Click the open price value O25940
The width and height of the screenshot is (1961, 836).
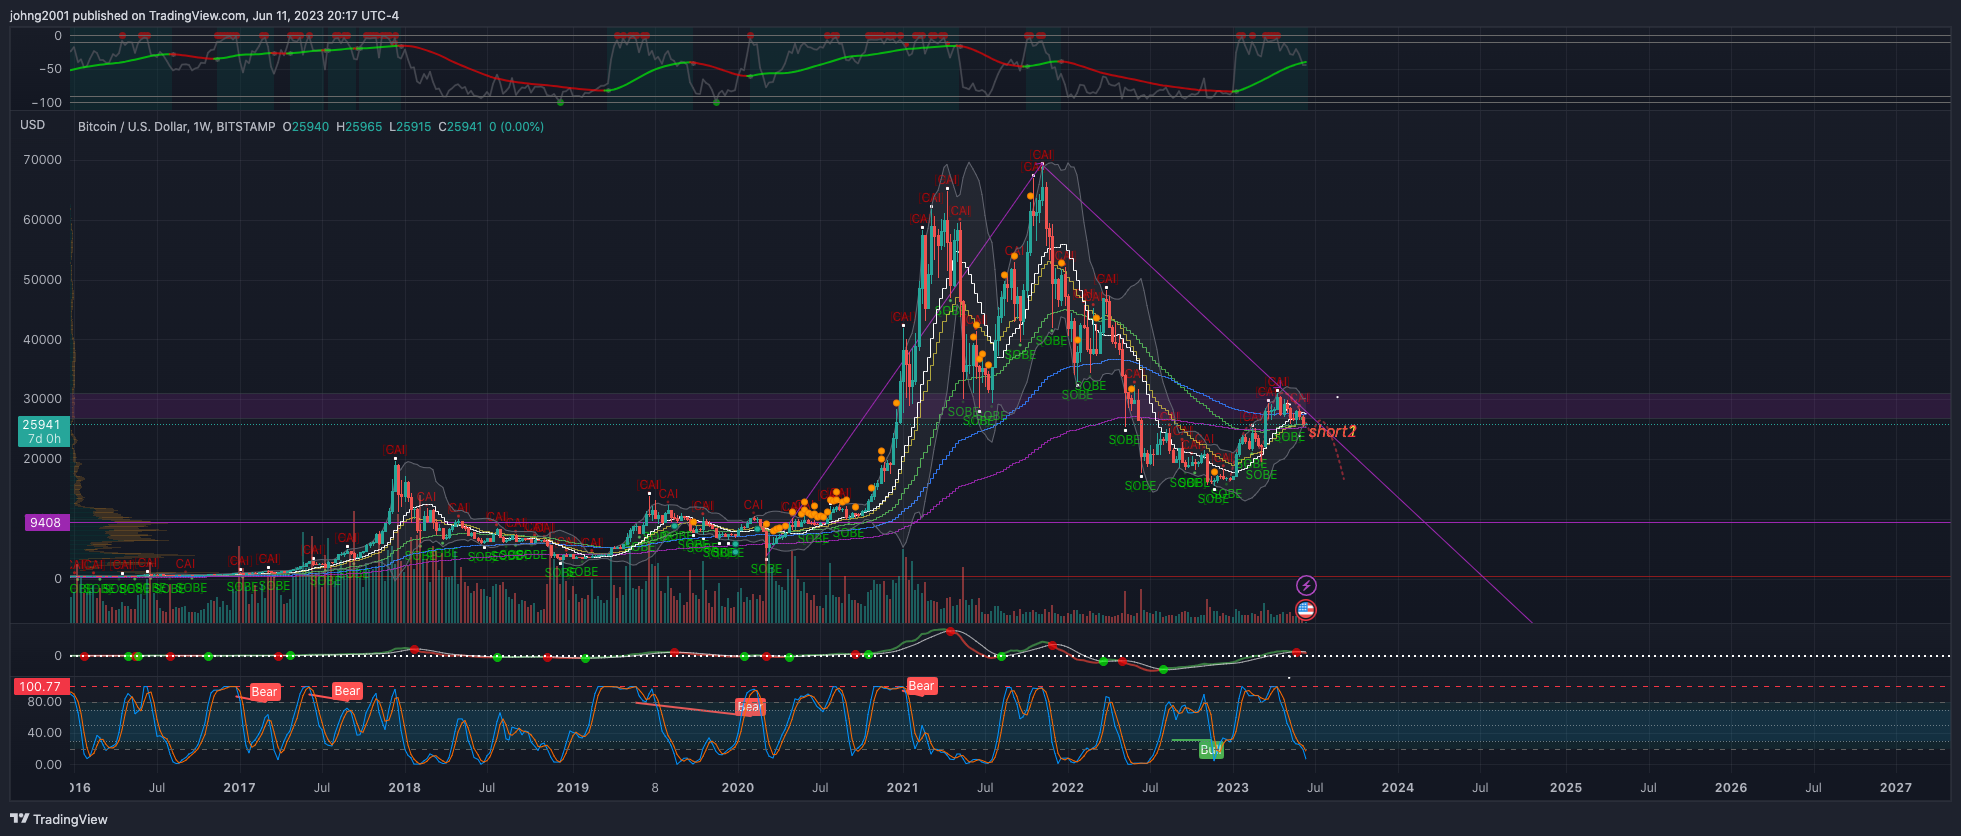point(306,127)
